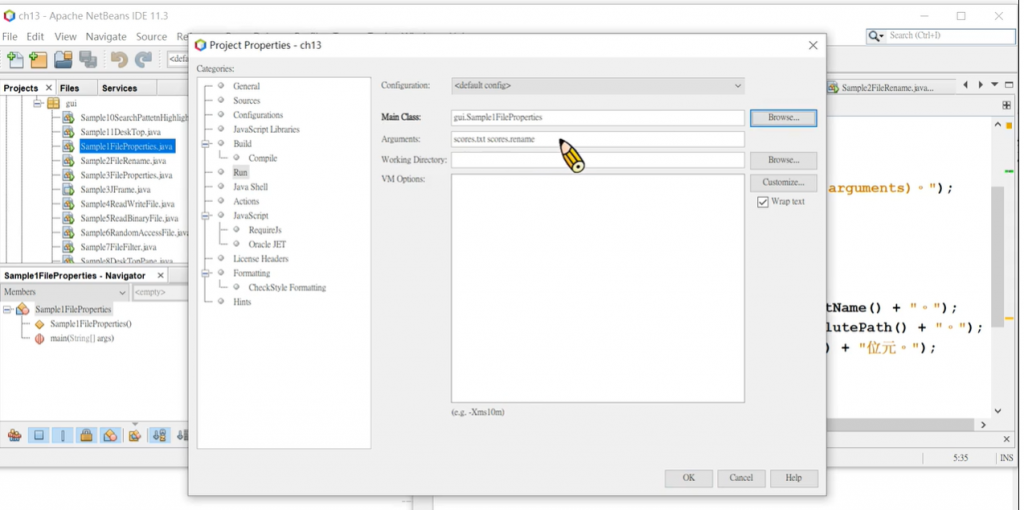The height and width of the screenshot is (510, 1024).
Task: Toggle Fully Qualified Names in Navigator
Action: tap(135, 435)
